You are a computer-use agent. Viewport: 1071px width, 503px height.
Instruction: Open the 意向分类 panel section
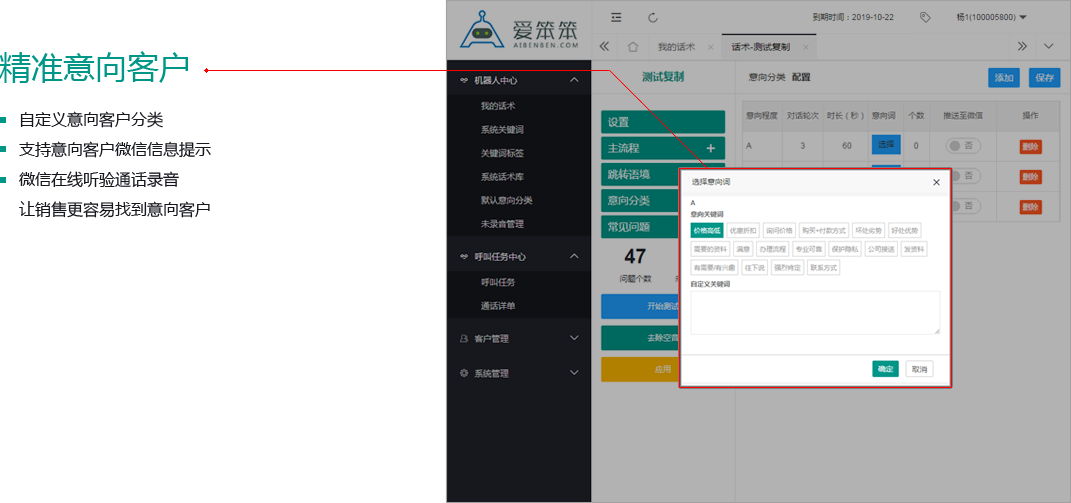point(639,201)
